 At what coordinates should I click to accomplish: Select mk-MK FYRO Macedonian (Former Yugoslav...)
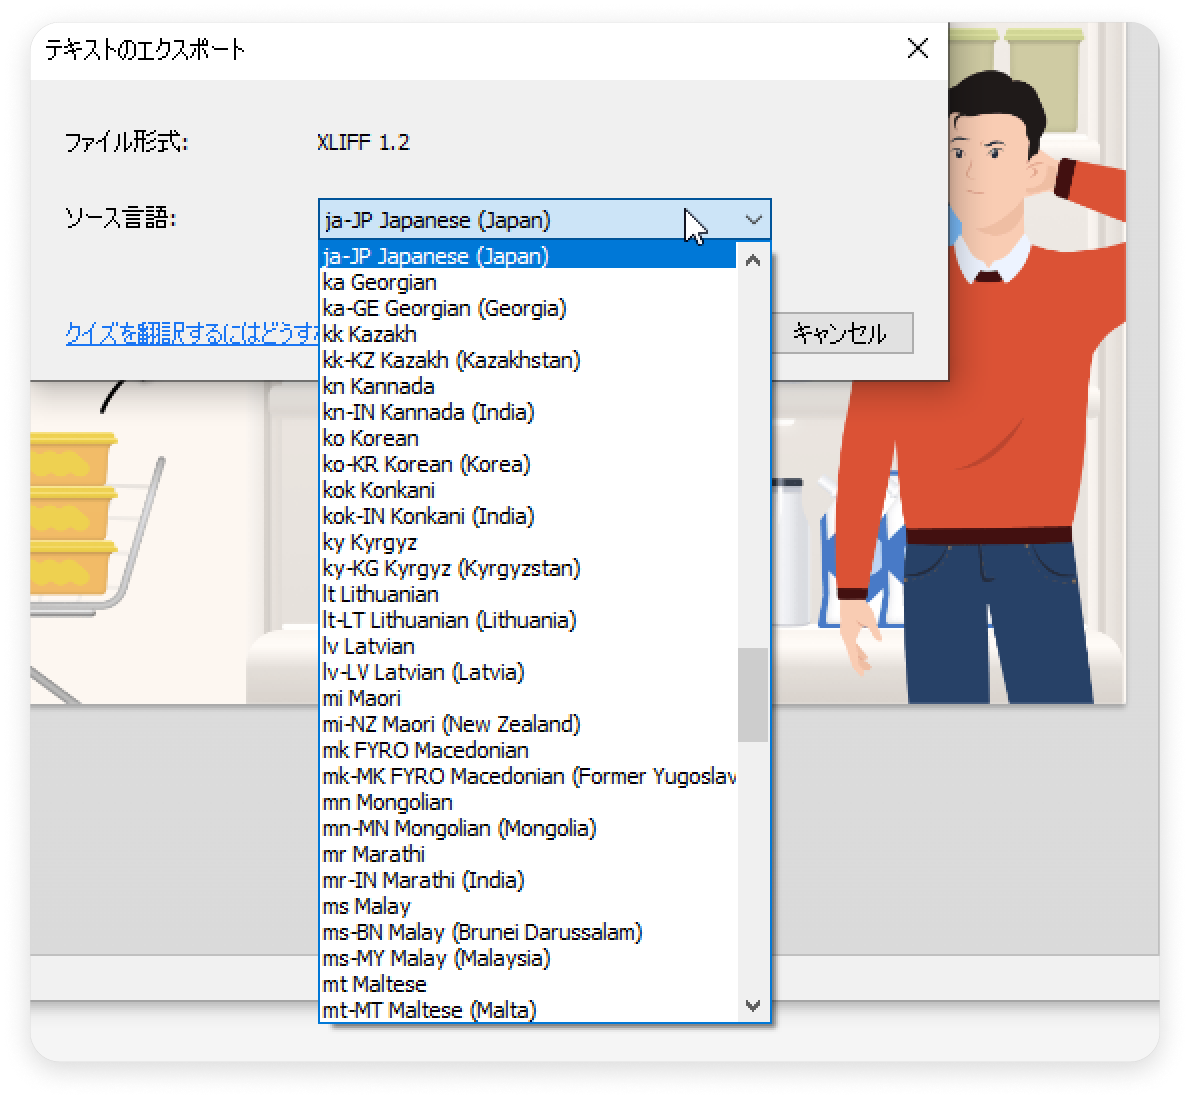[528, 776]
